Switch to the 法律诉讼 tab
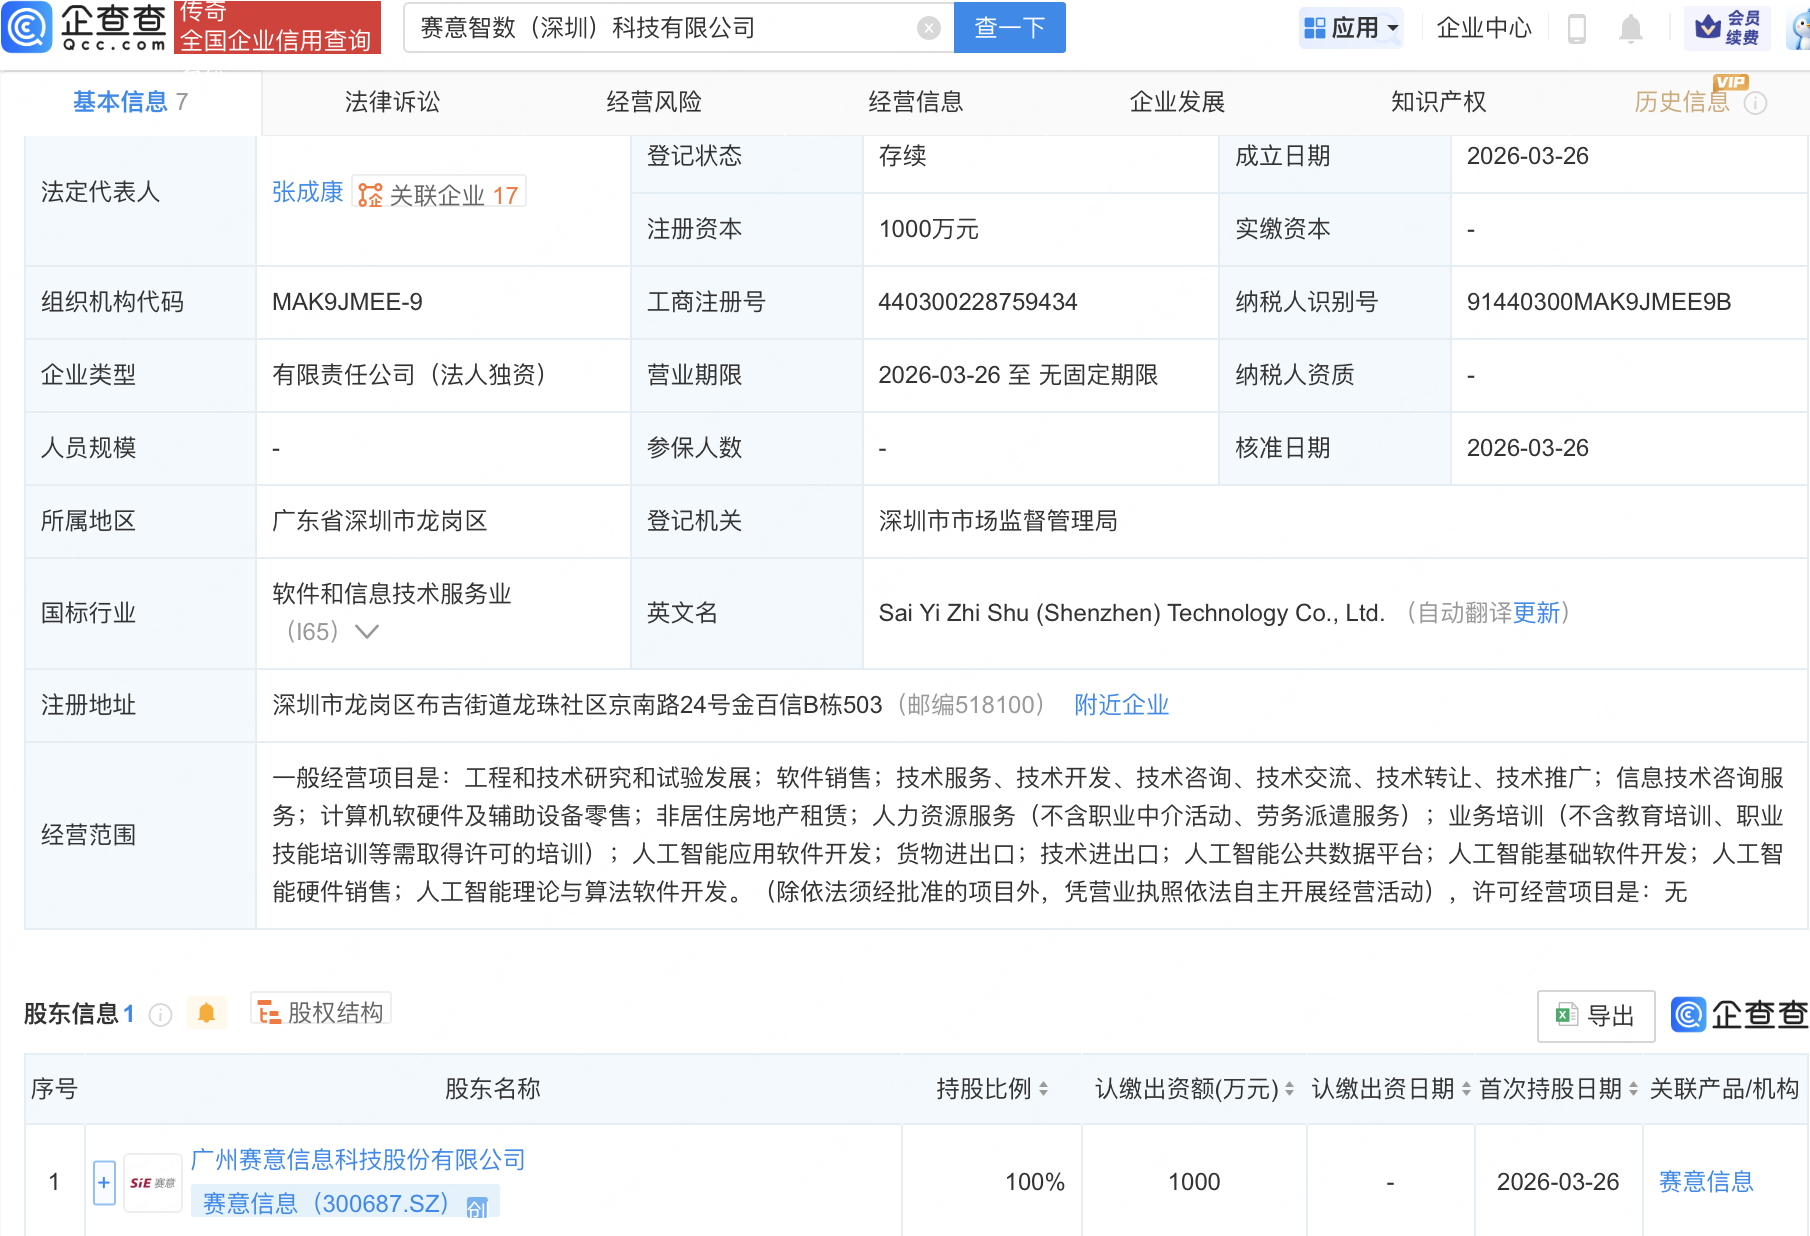 click(391, 101)
